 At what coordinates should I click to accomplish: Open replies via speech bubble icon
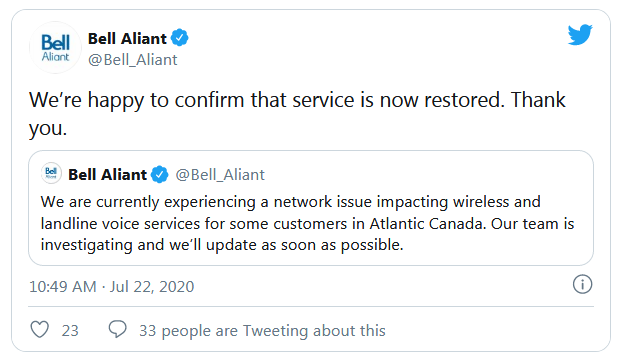118,329
